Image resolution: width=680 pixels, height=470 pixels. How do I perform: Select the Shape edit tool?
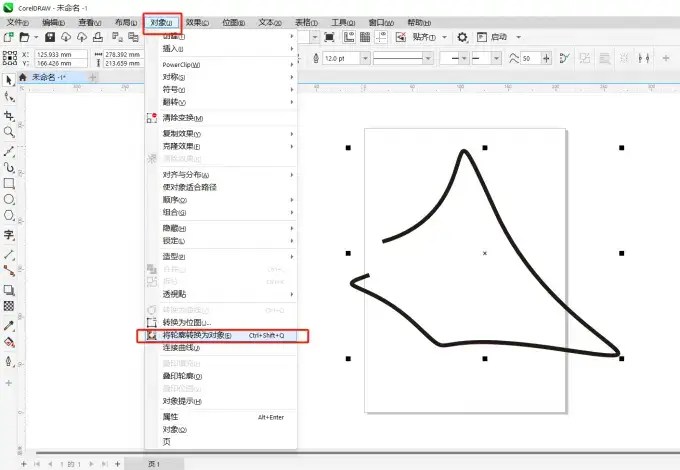click(9, 97)
